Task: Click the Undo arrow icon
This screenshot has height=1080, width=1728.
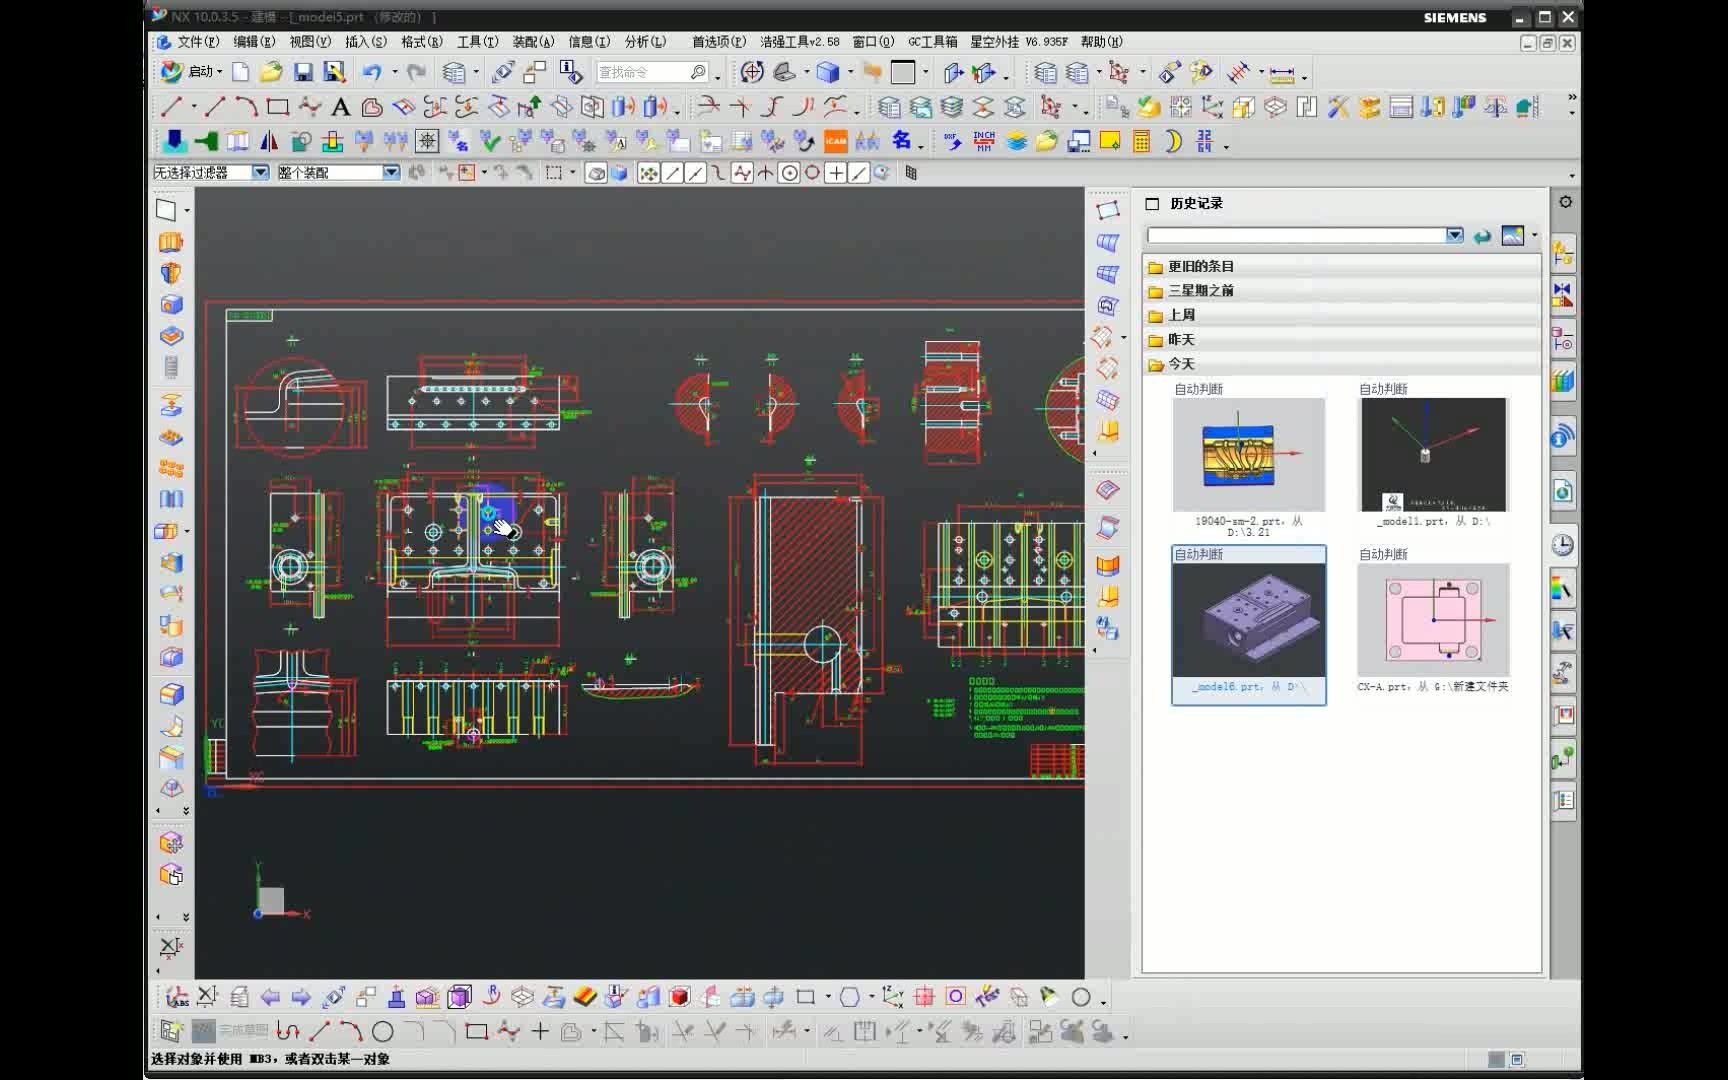Action: 372,72
